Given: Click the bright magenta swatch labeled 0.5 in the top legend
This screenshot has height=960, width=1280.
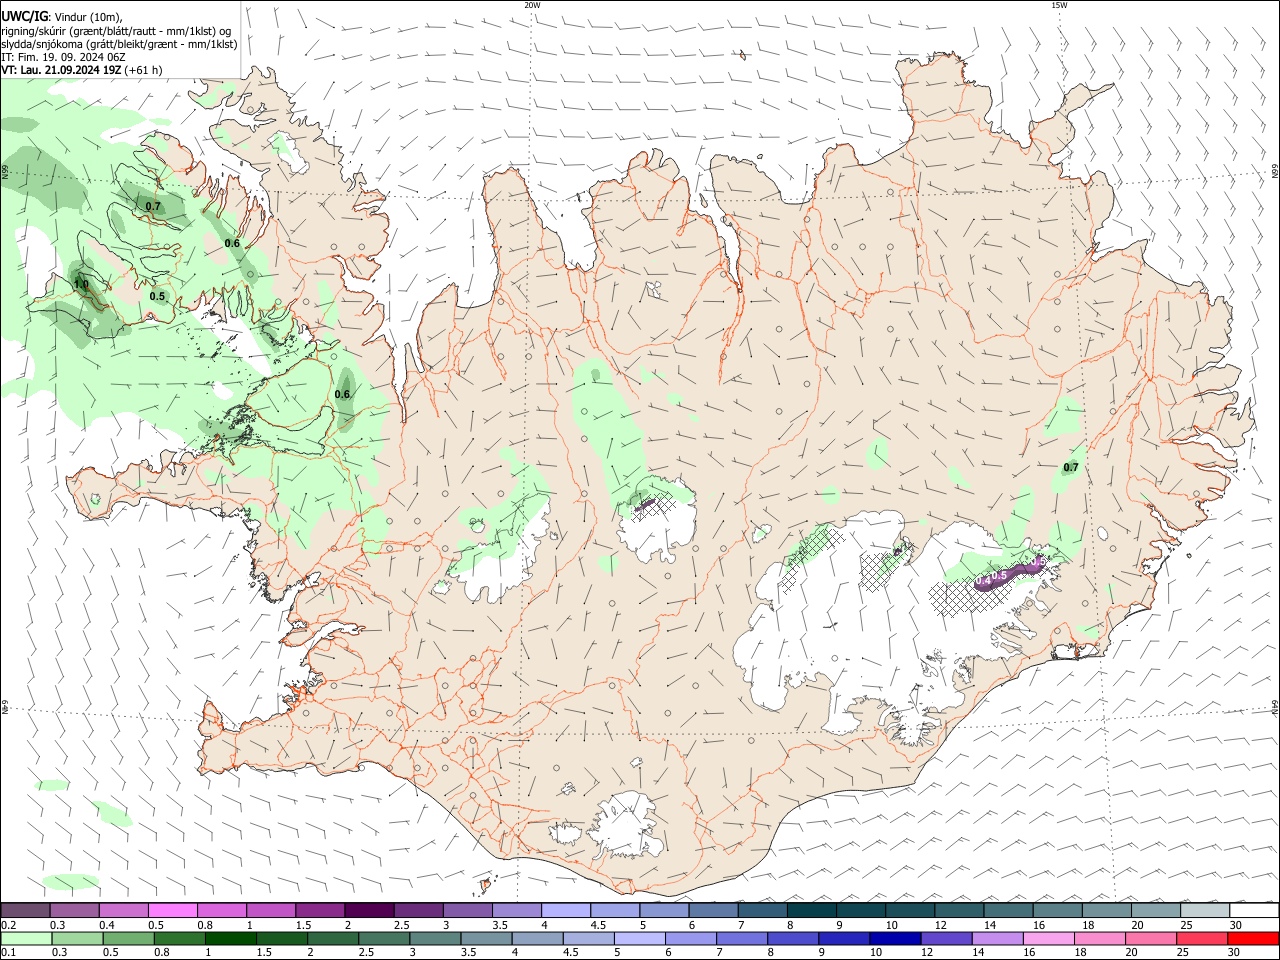Looking at the screenshot, I should point(172,910).
